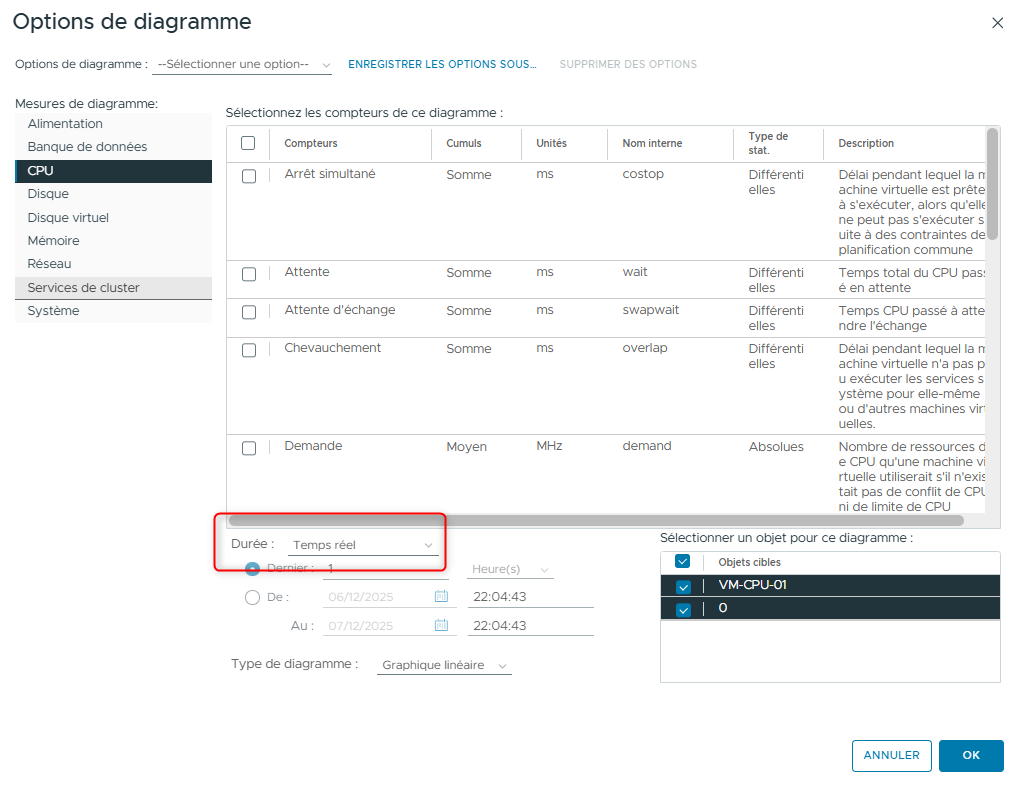Uncheck the VM-CPU-01 target object

click(x=684, y=587)
